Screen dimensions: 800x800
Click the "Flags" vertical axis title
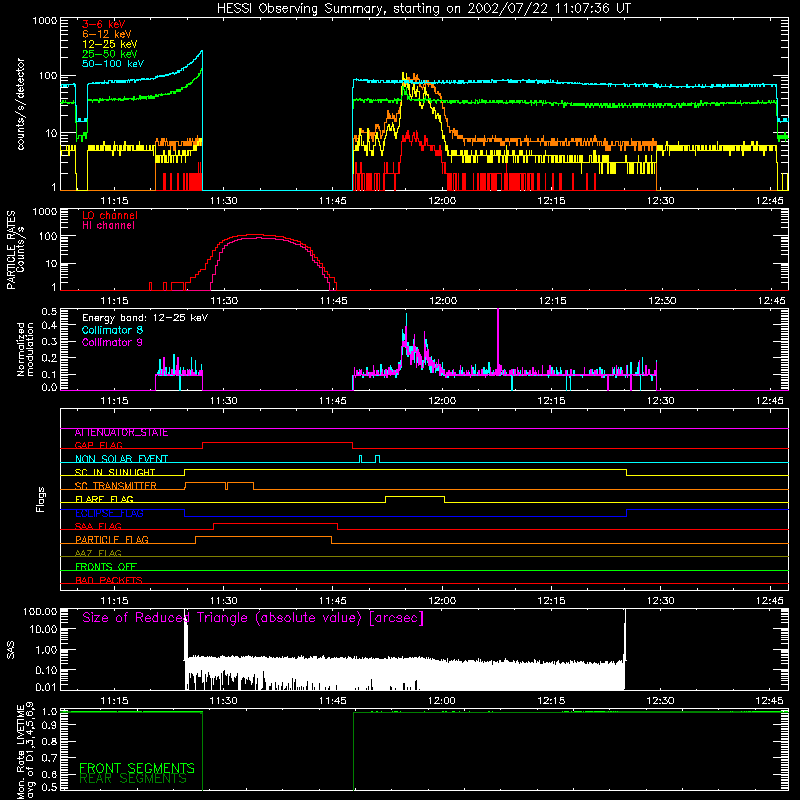click(x=41, y=499)
